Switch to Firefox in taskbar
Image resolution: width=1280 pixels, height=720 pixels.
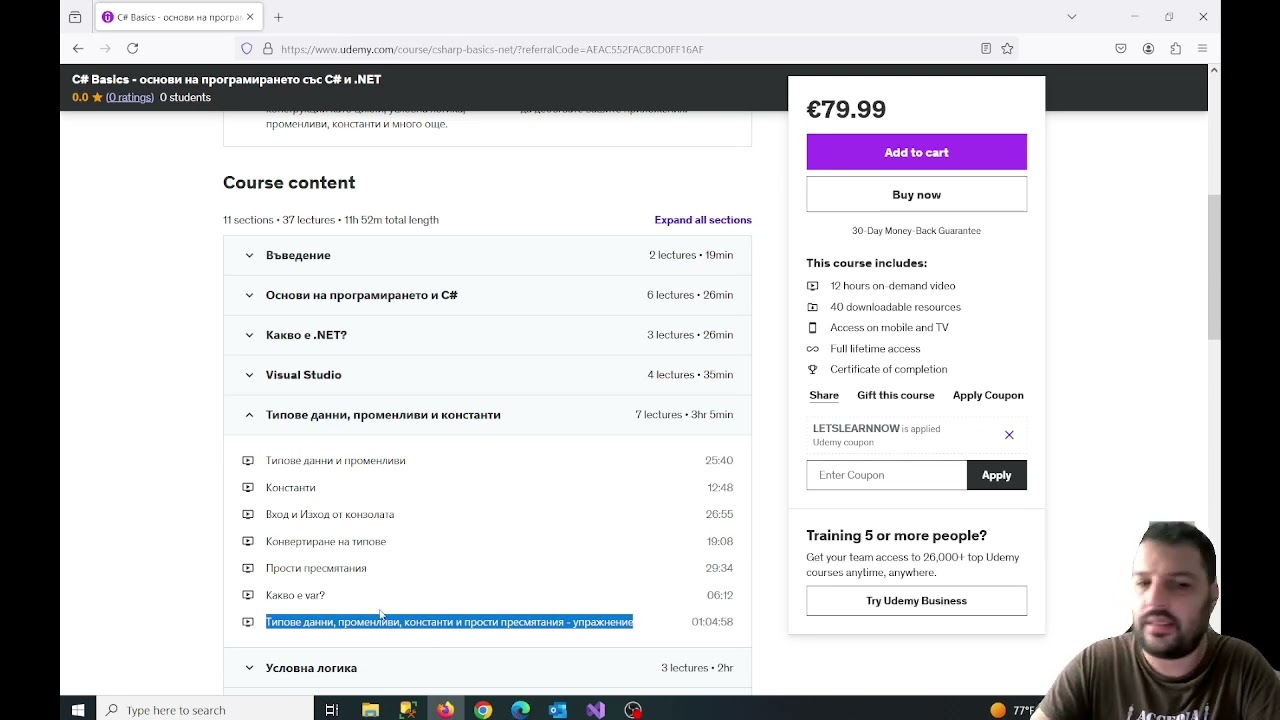pyautogui.click(x=445, y=710)
